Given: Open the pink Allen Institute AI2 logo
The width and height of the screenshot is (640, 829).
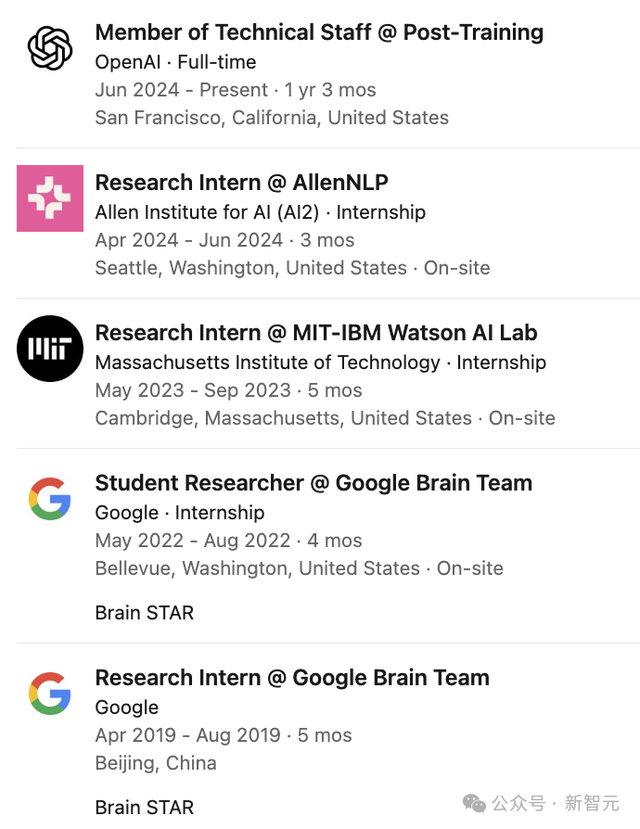Looking at the screenshot, I should pos(50,198).
